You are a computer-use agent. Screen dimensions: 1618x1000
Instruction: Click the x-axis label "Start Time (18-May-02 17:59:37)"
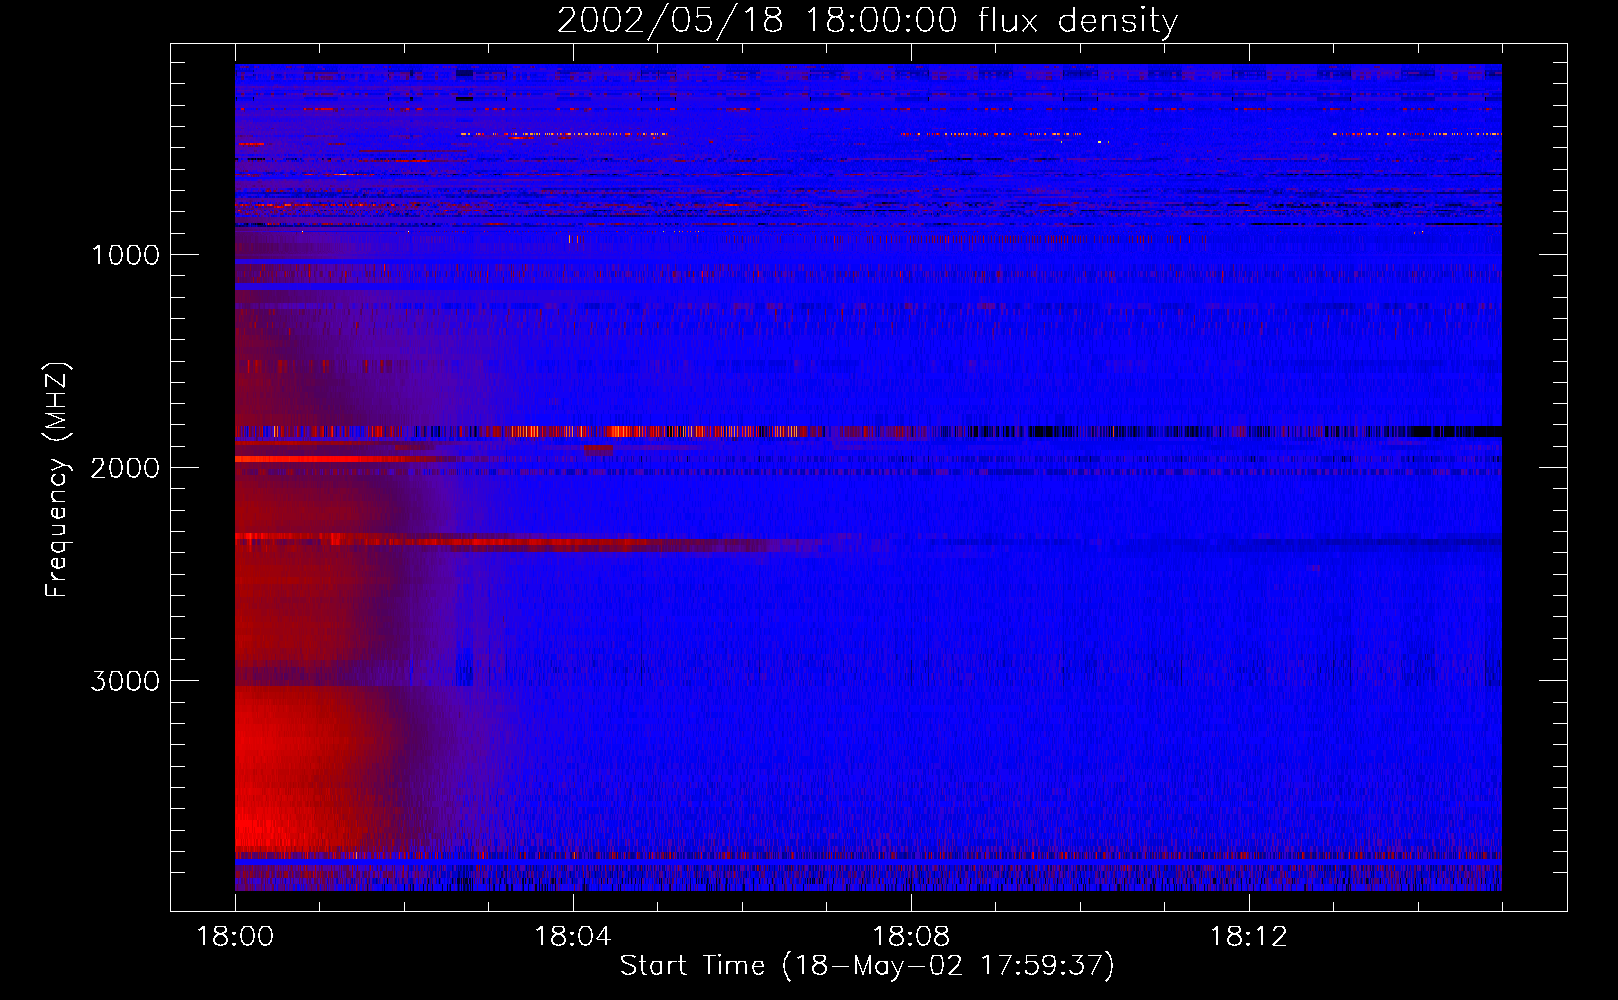point(867,966)
